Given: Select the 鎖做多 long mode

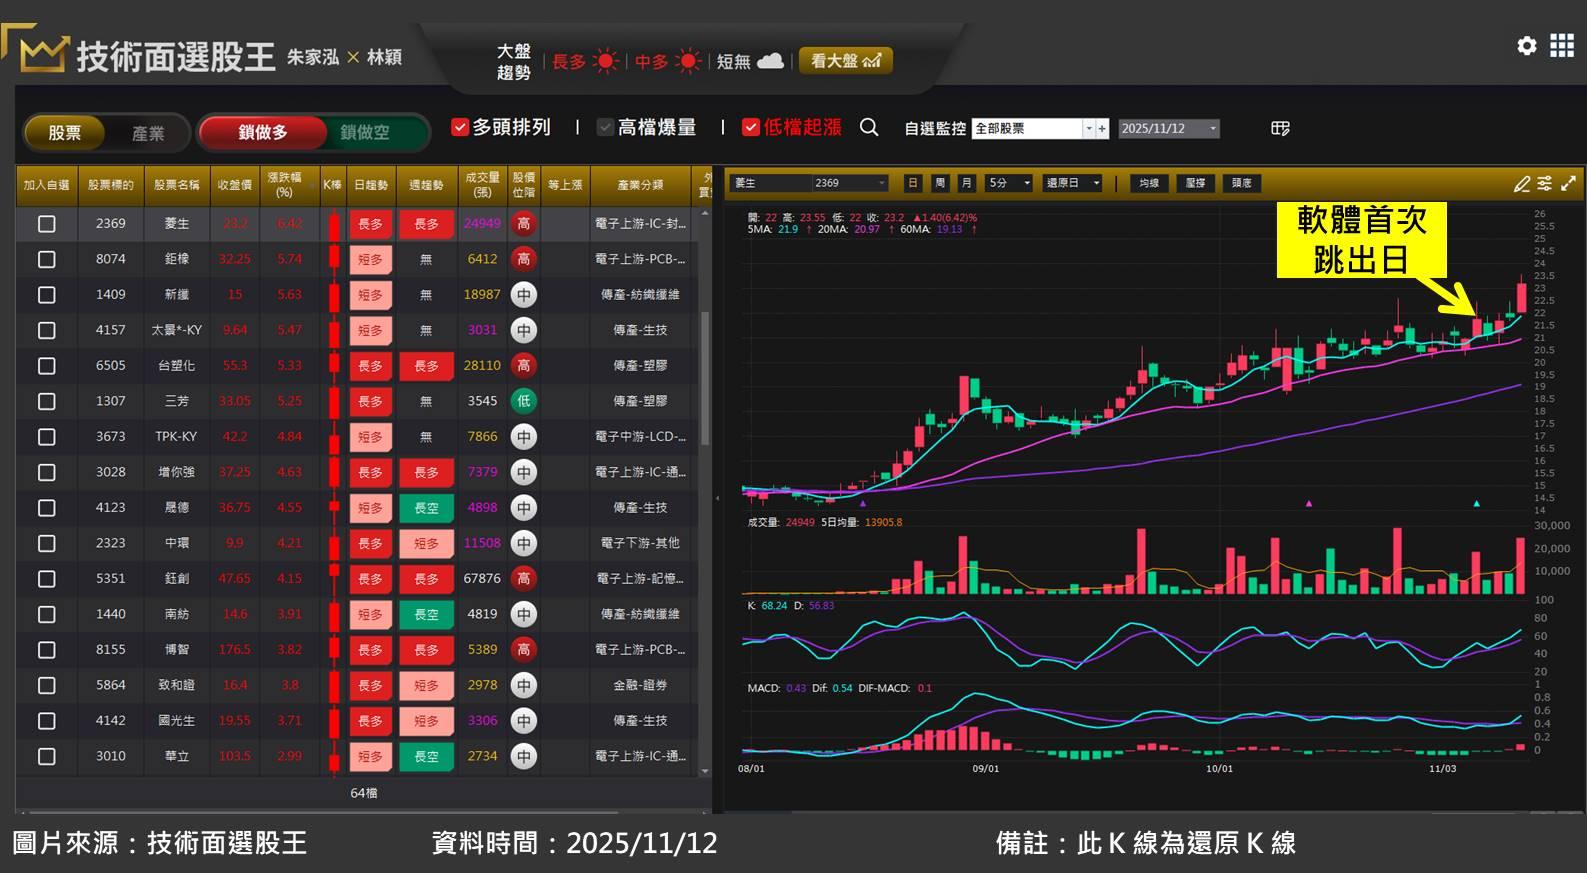Looking at the screenshot, I should 262,132.
